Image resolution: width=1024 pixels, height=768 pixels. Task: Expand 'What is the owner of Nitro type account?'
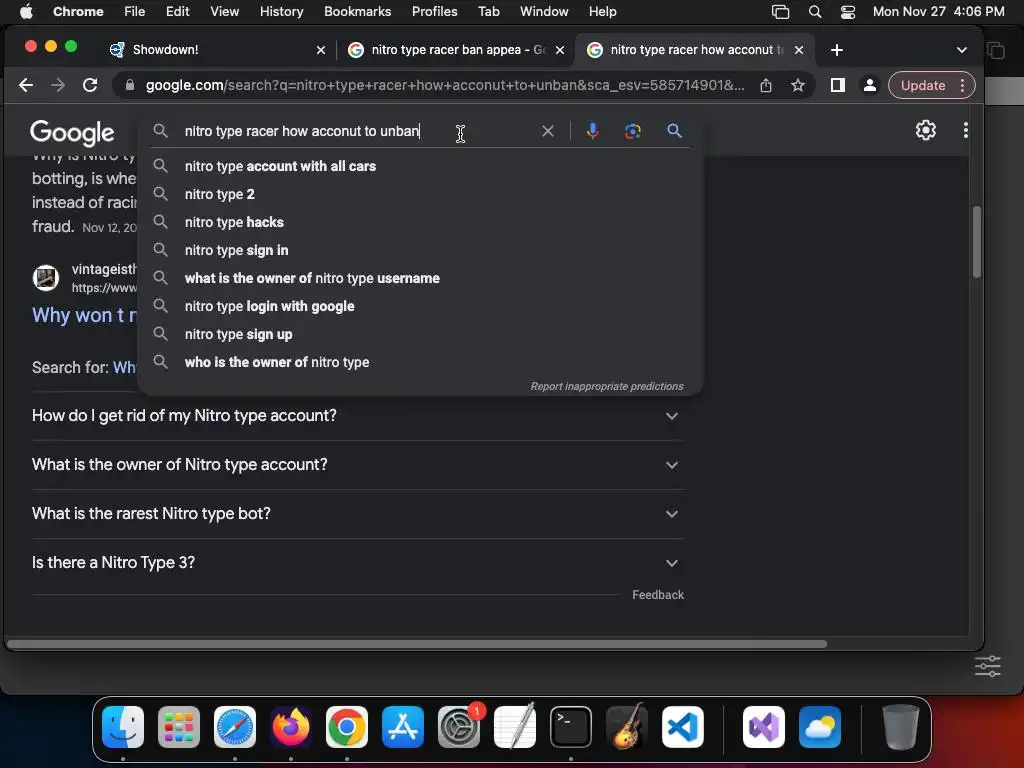click(x=357, y=465)
